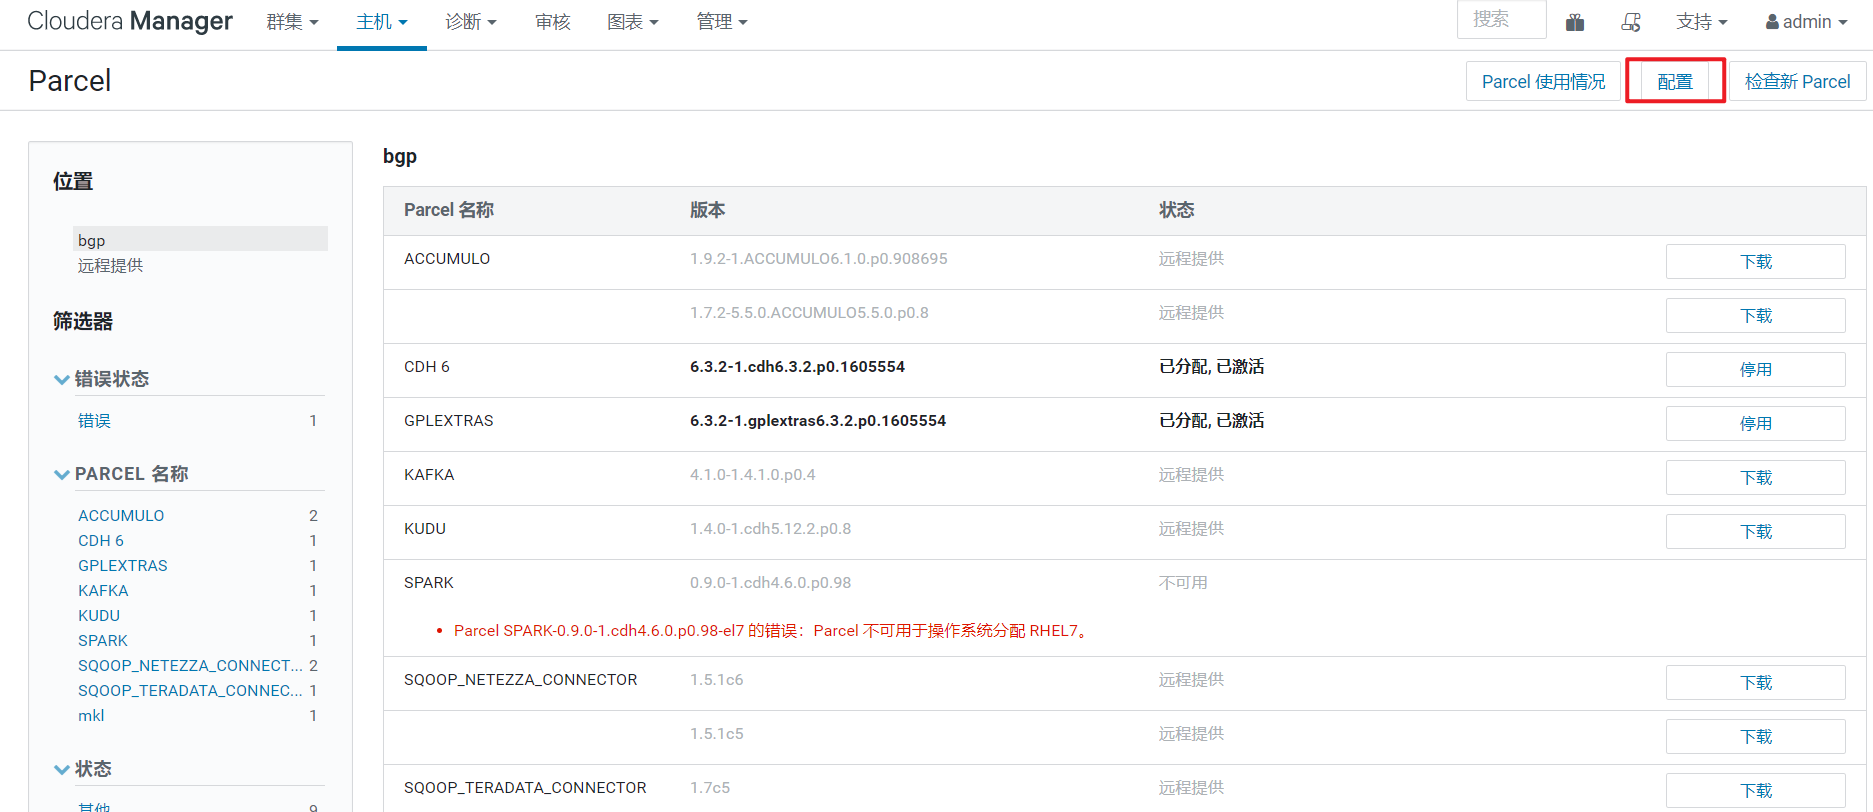Image resolution: width=1873 pixels, height=812 pixels.
Task: Filter by GPLEXTRAS parcel name
Action: pos(123,565)
